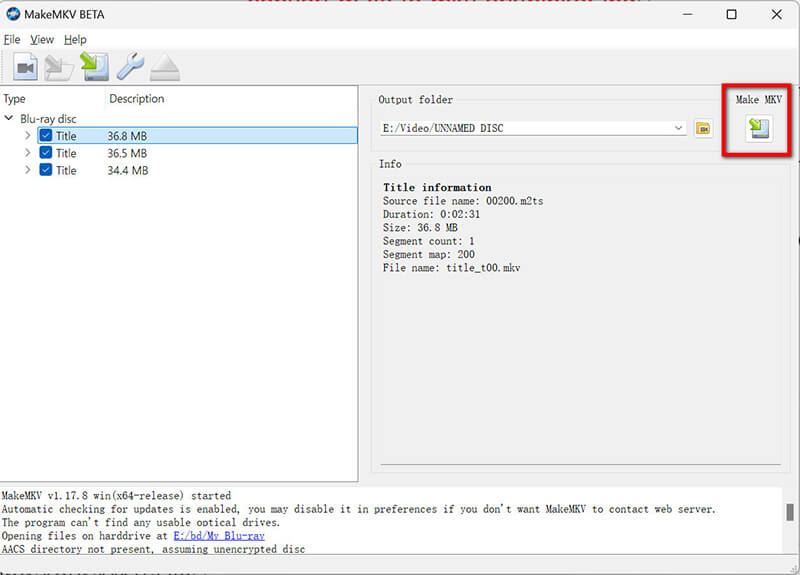Click the 'File name: title_t00.mkv' line
Viewport: 800px width, 575px height.
pyautogui.click(x=452, y=268)
